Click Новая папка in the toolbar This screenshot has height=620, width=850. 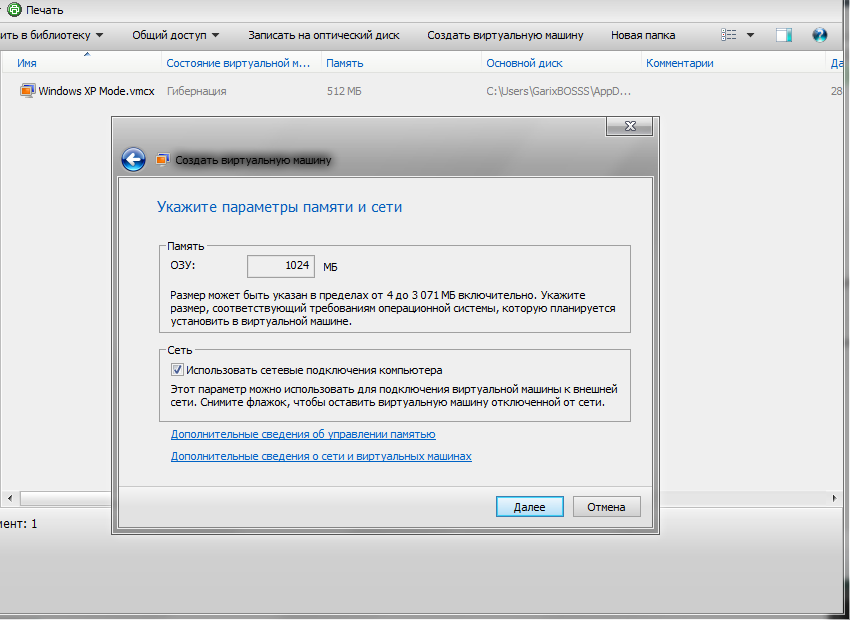click(643, 35)
